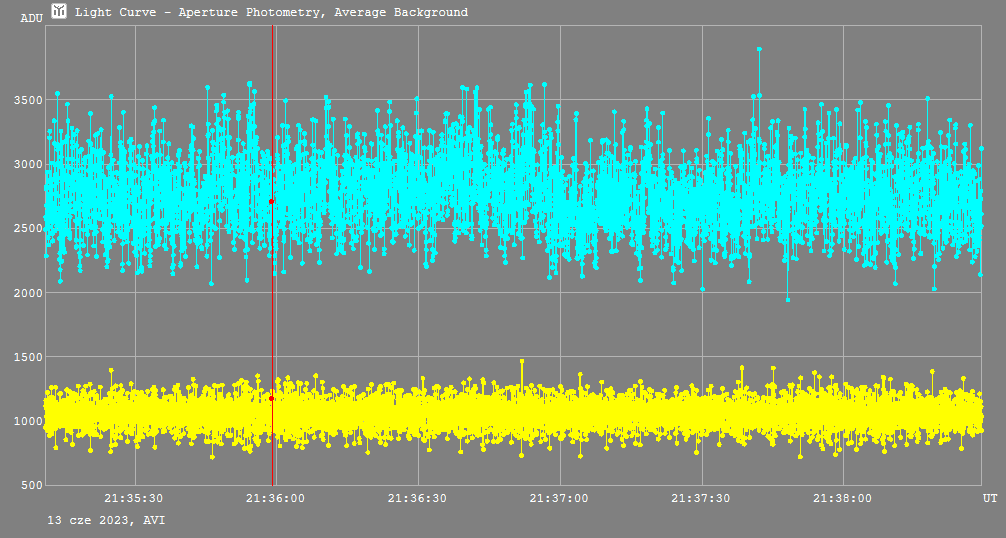Click the 2000 value on the Y axis
The height and width of the screenshot is (538, 1006).
tap(28, 293)
